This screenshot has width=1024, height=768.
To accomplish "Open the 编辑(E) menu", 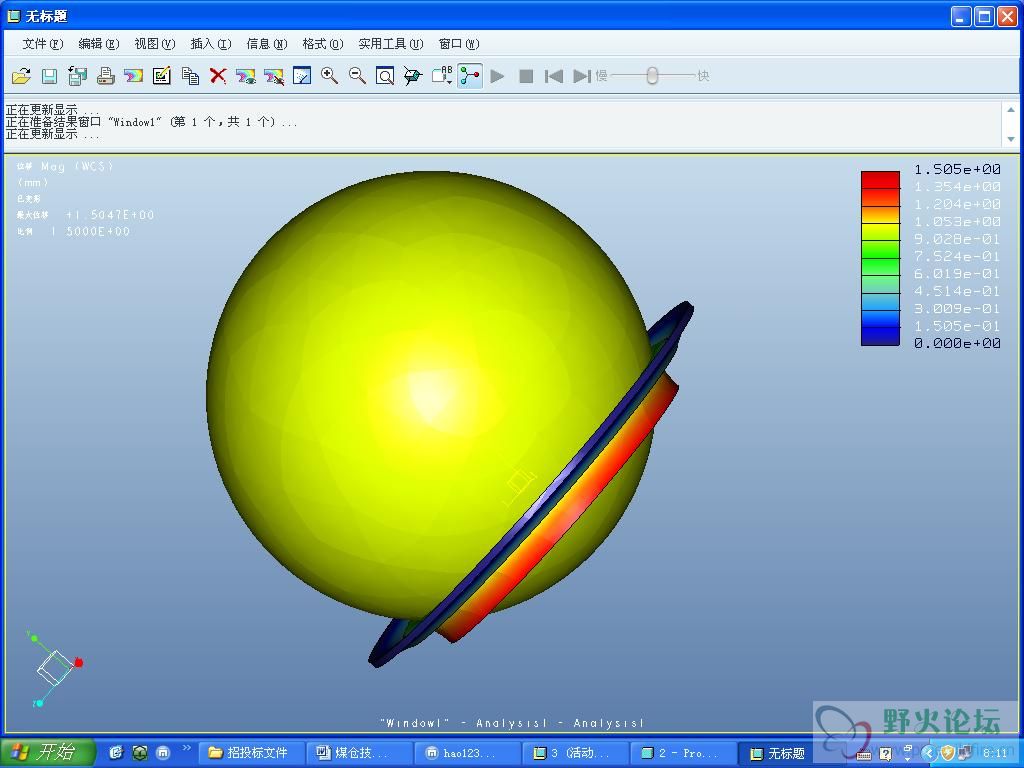I will [99, 44].
